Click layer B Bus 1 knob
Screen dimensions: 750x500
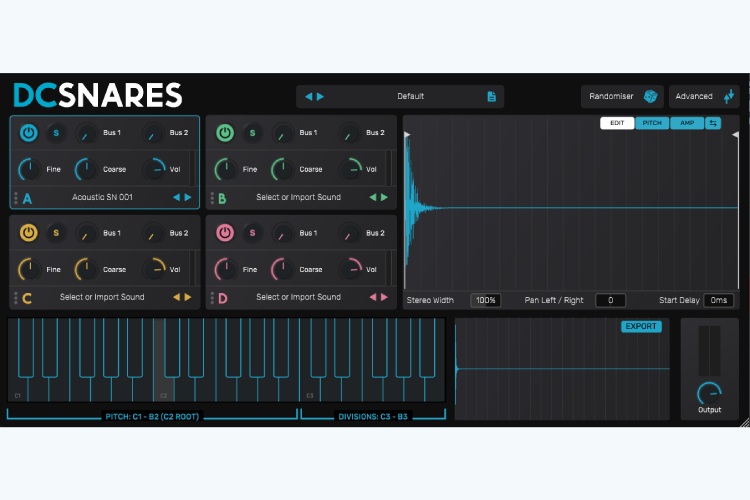[283, 133]
